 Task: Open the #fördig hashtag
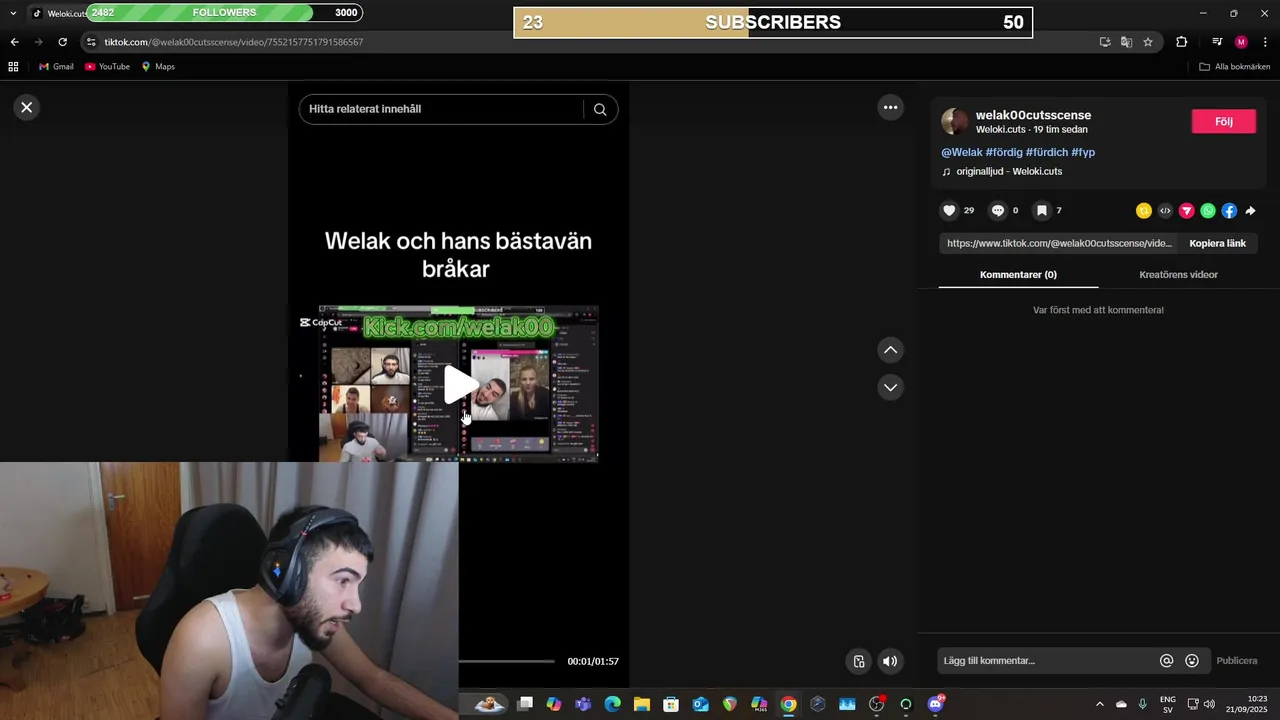pyautogui.click(x=1004, y=152)
